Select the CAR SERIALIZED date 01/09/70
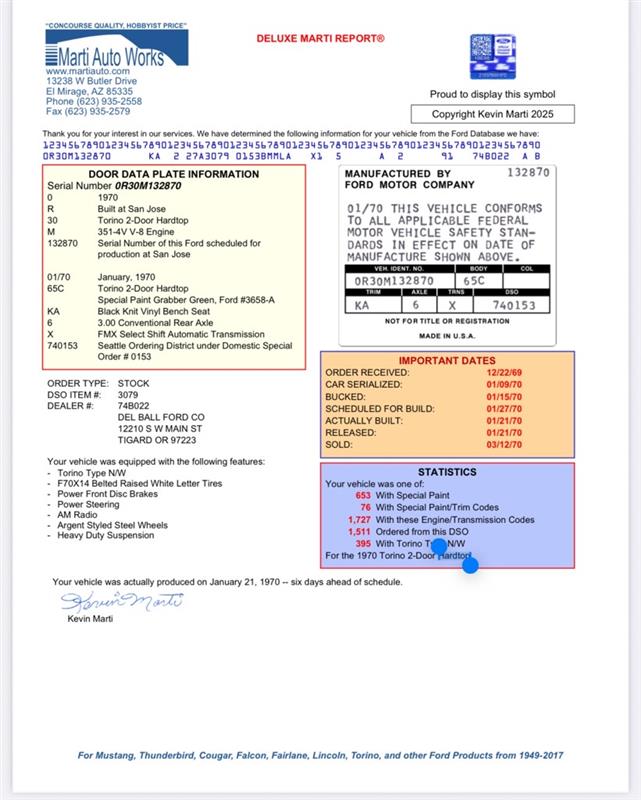This screenshot has width=641, height=800. 504,385
